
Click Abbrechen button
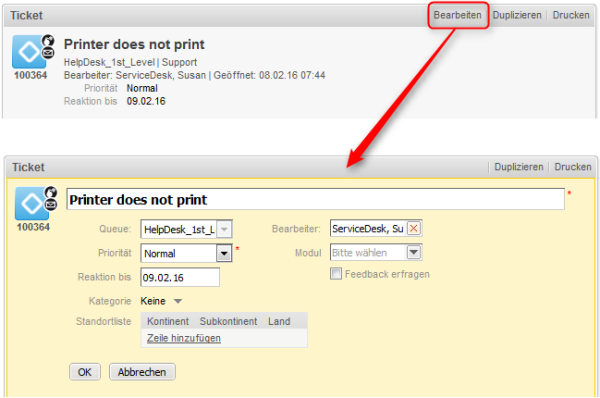(x=142, y=372)
